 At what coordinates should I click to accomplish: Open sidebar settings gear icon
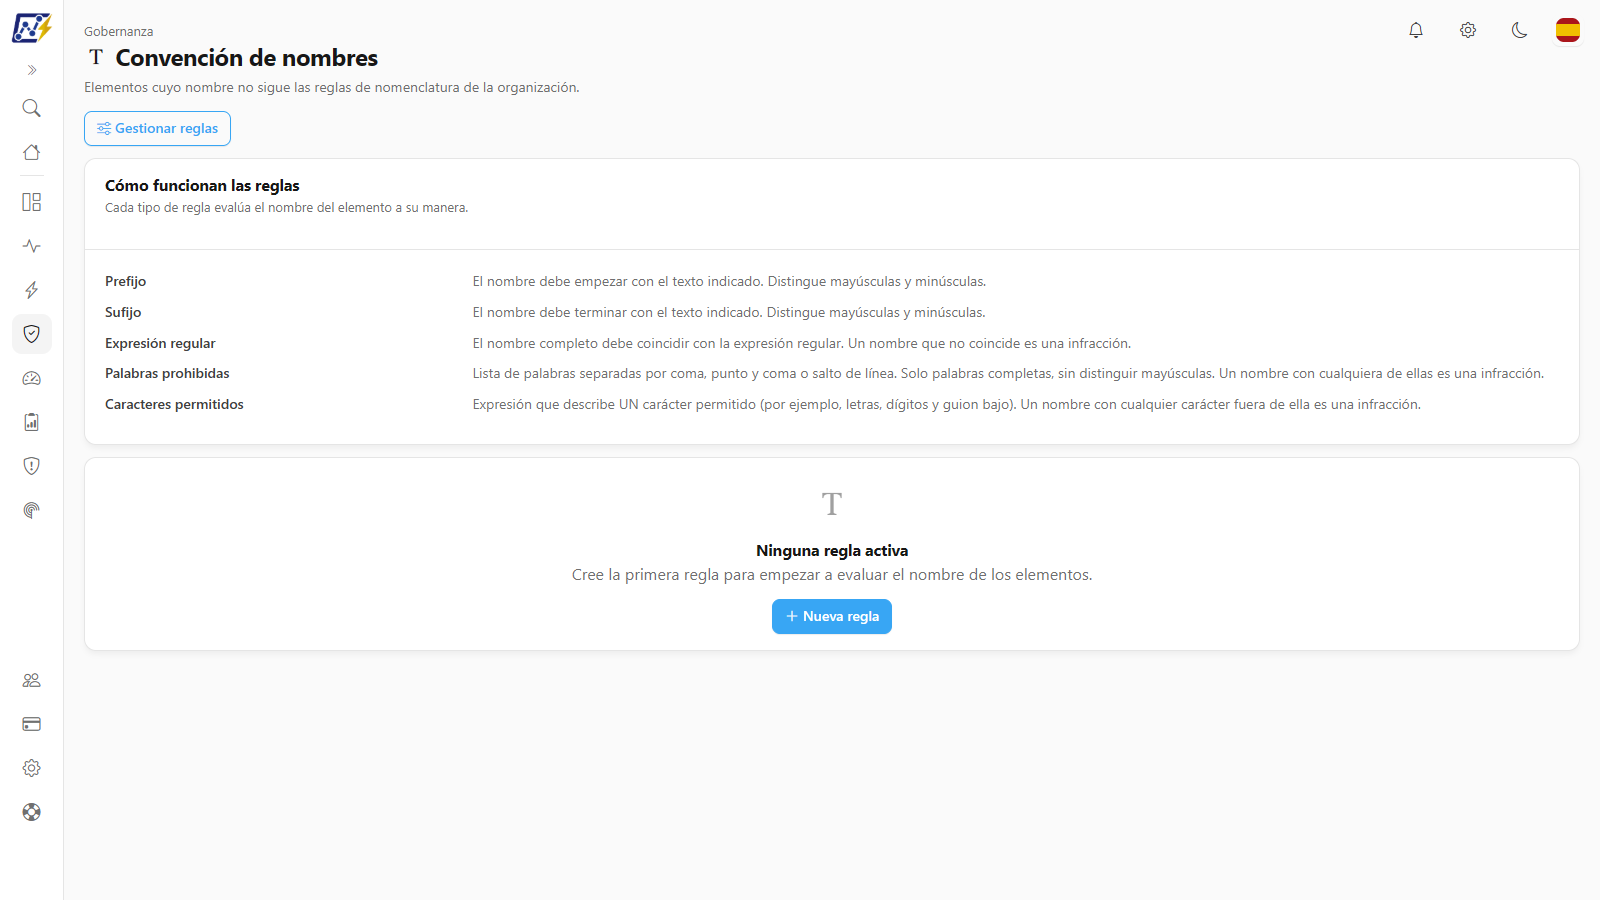[32, 768]
